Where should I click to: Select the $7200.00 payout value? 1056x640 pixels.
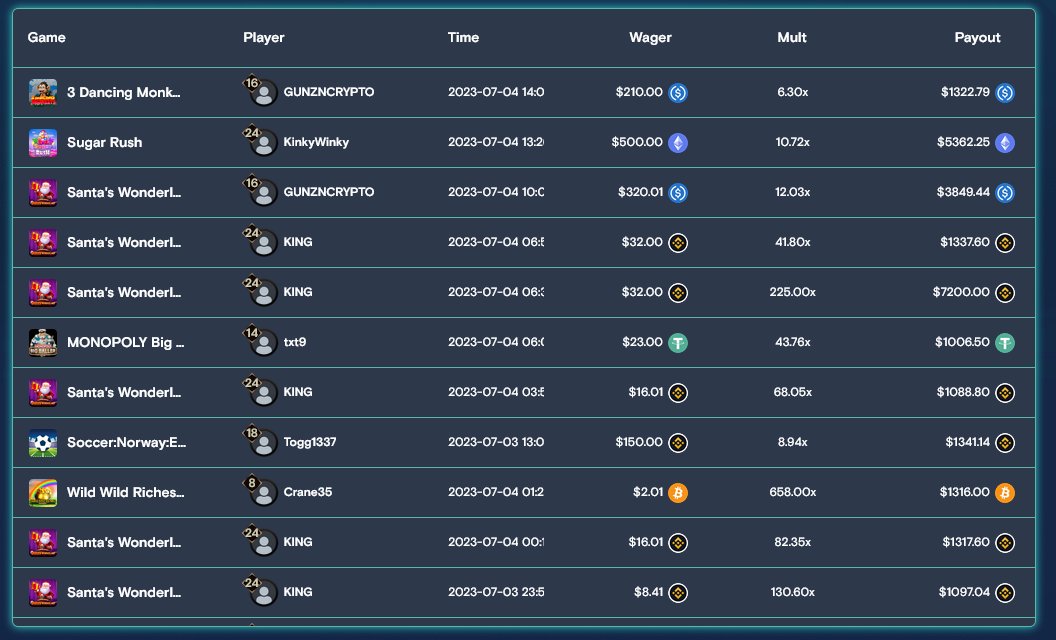[961, 292]
